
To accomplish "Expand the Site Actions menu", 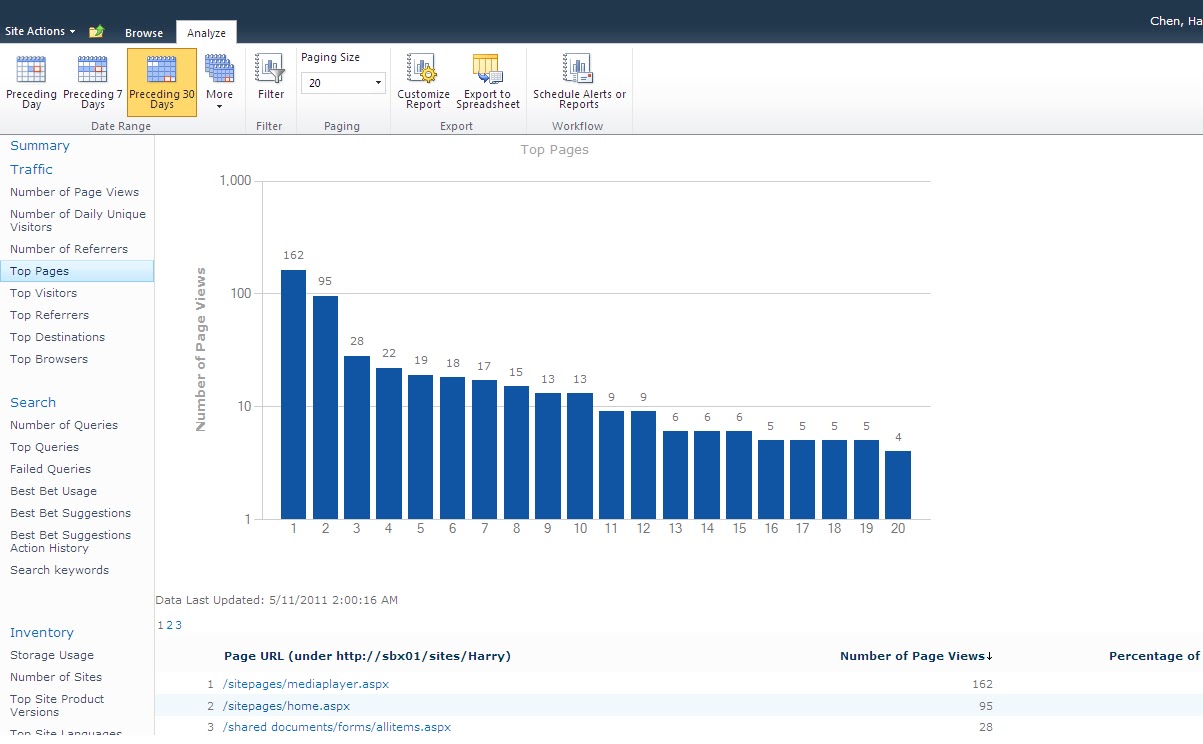I will pos(39,31).
